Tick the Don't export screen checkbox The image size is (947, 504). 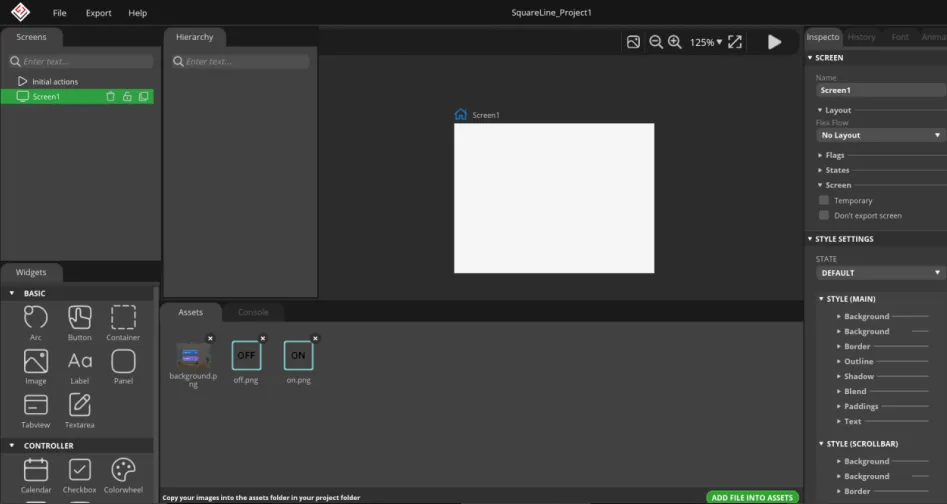(x=824, y=215)
